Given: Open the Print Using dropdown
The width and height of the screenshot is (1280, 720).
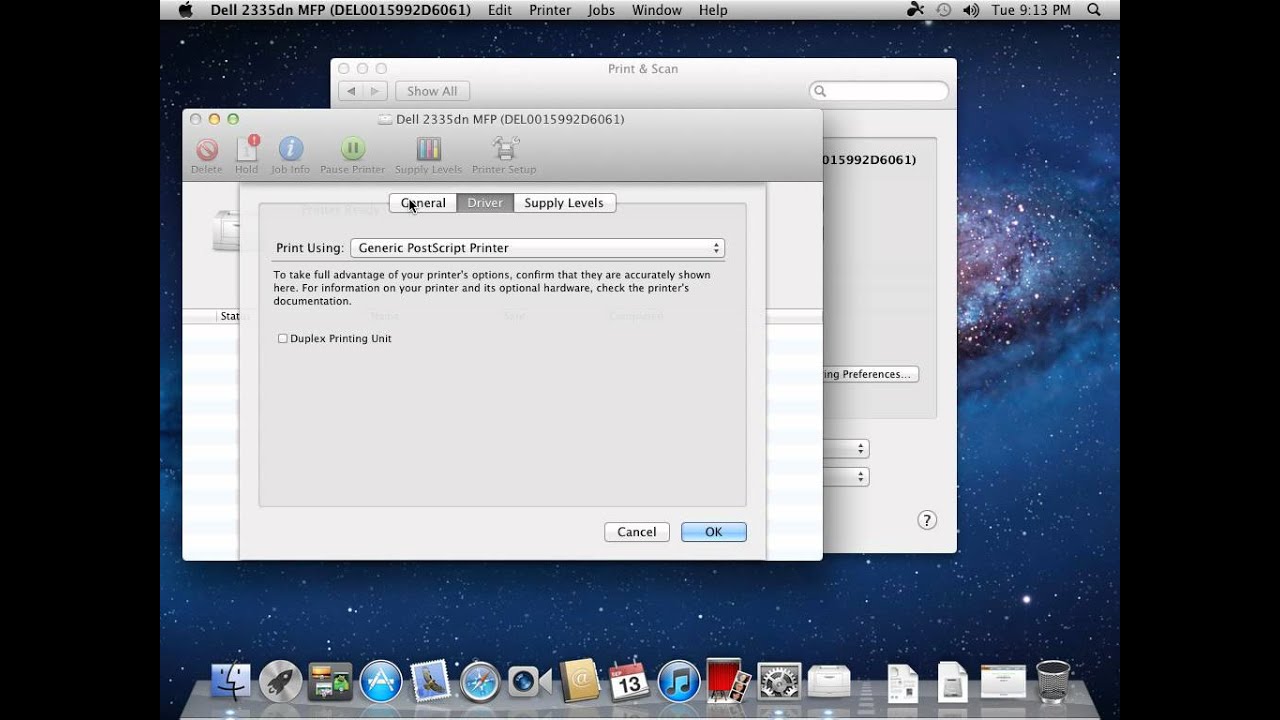Looking at the screenshot, I should point(537,248).
